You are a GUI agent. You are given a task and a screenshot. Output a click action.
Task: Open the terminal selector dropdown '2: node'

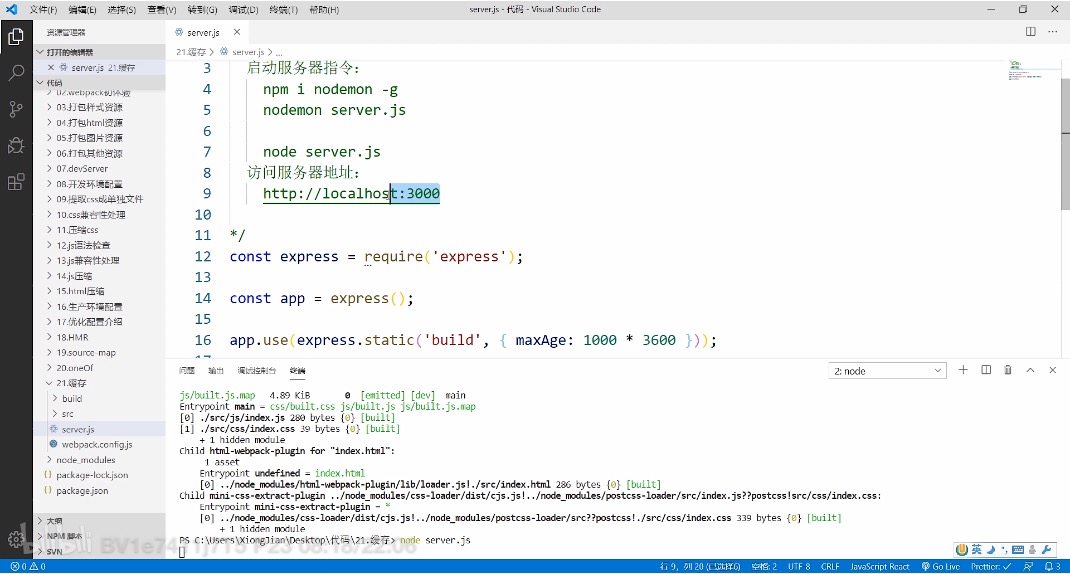click(887, 371)
